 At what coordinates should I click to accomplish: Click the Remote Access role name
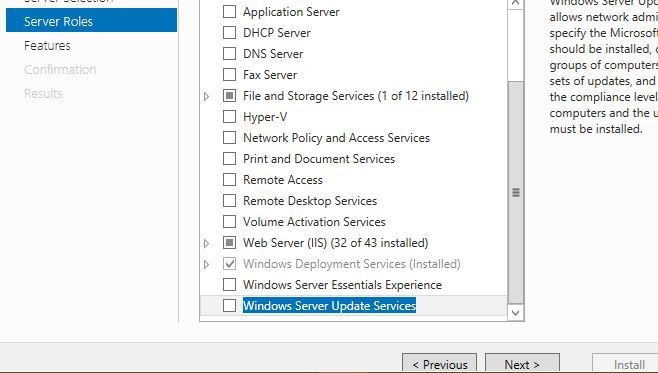click(283, 180)
